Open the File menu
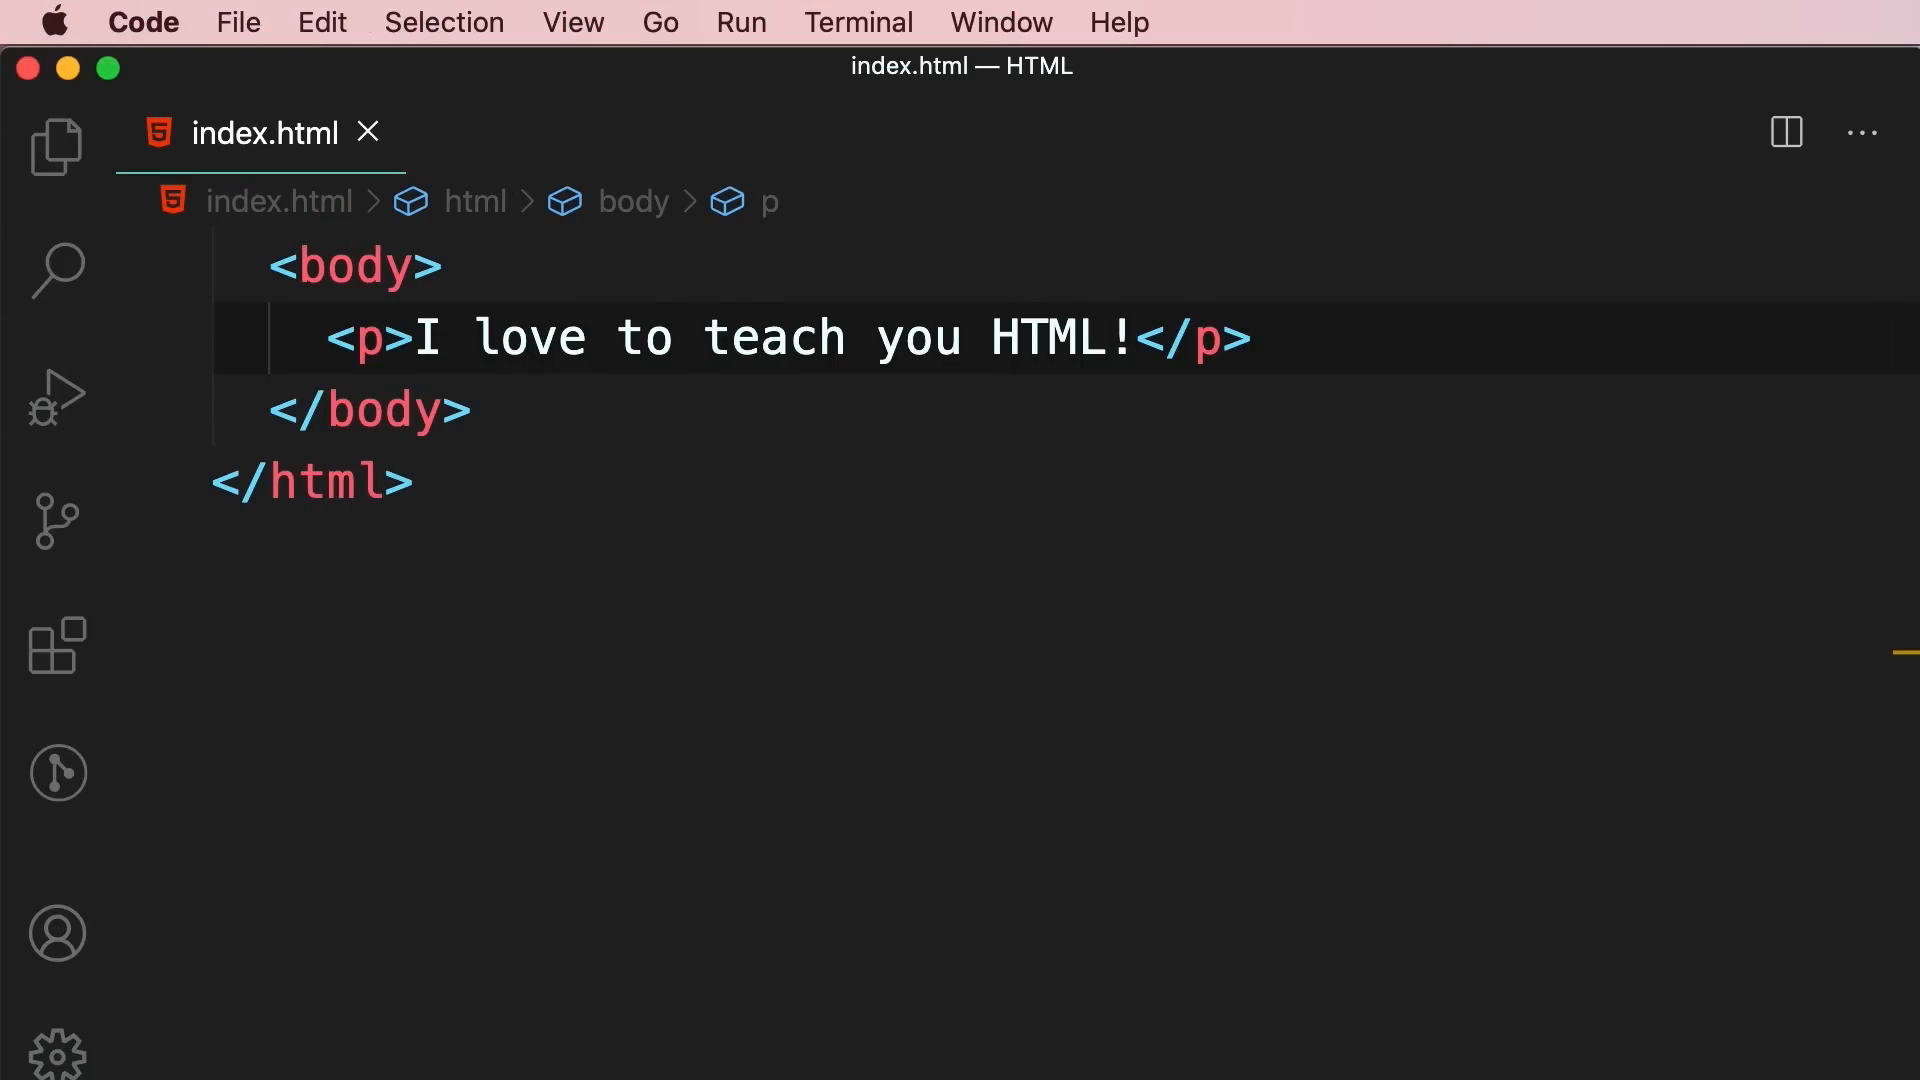The width and height of the screenshot is (1920, 1080). coord(239,22)
